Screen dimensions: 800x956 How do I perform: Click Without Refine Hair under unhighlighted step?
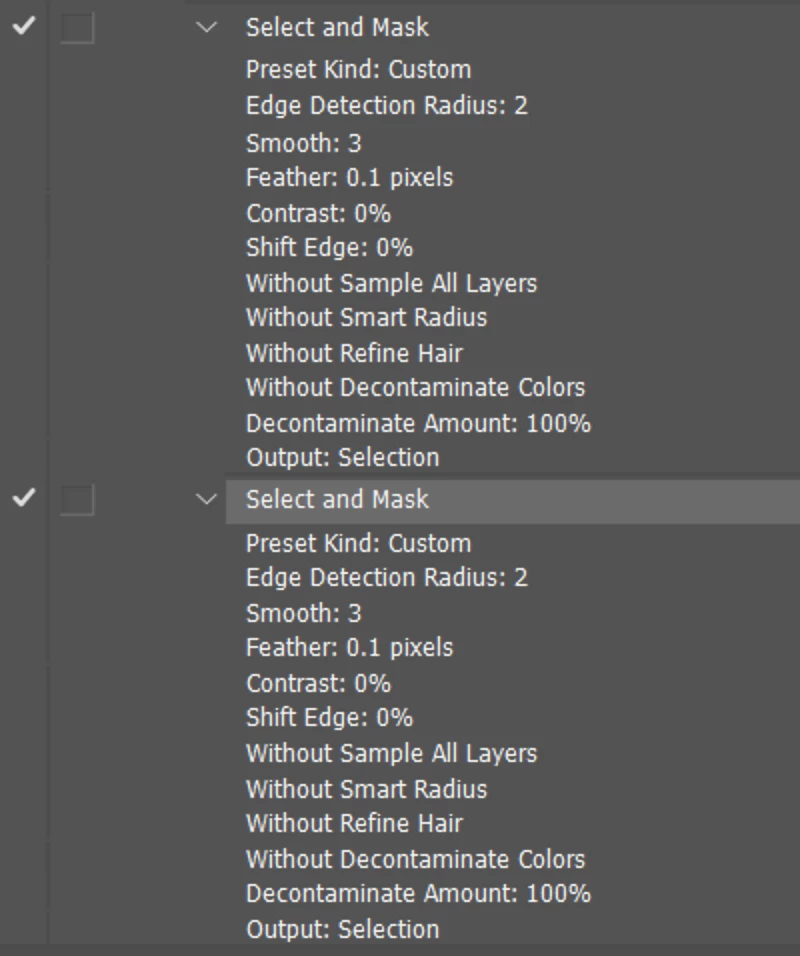coord(354,353)
